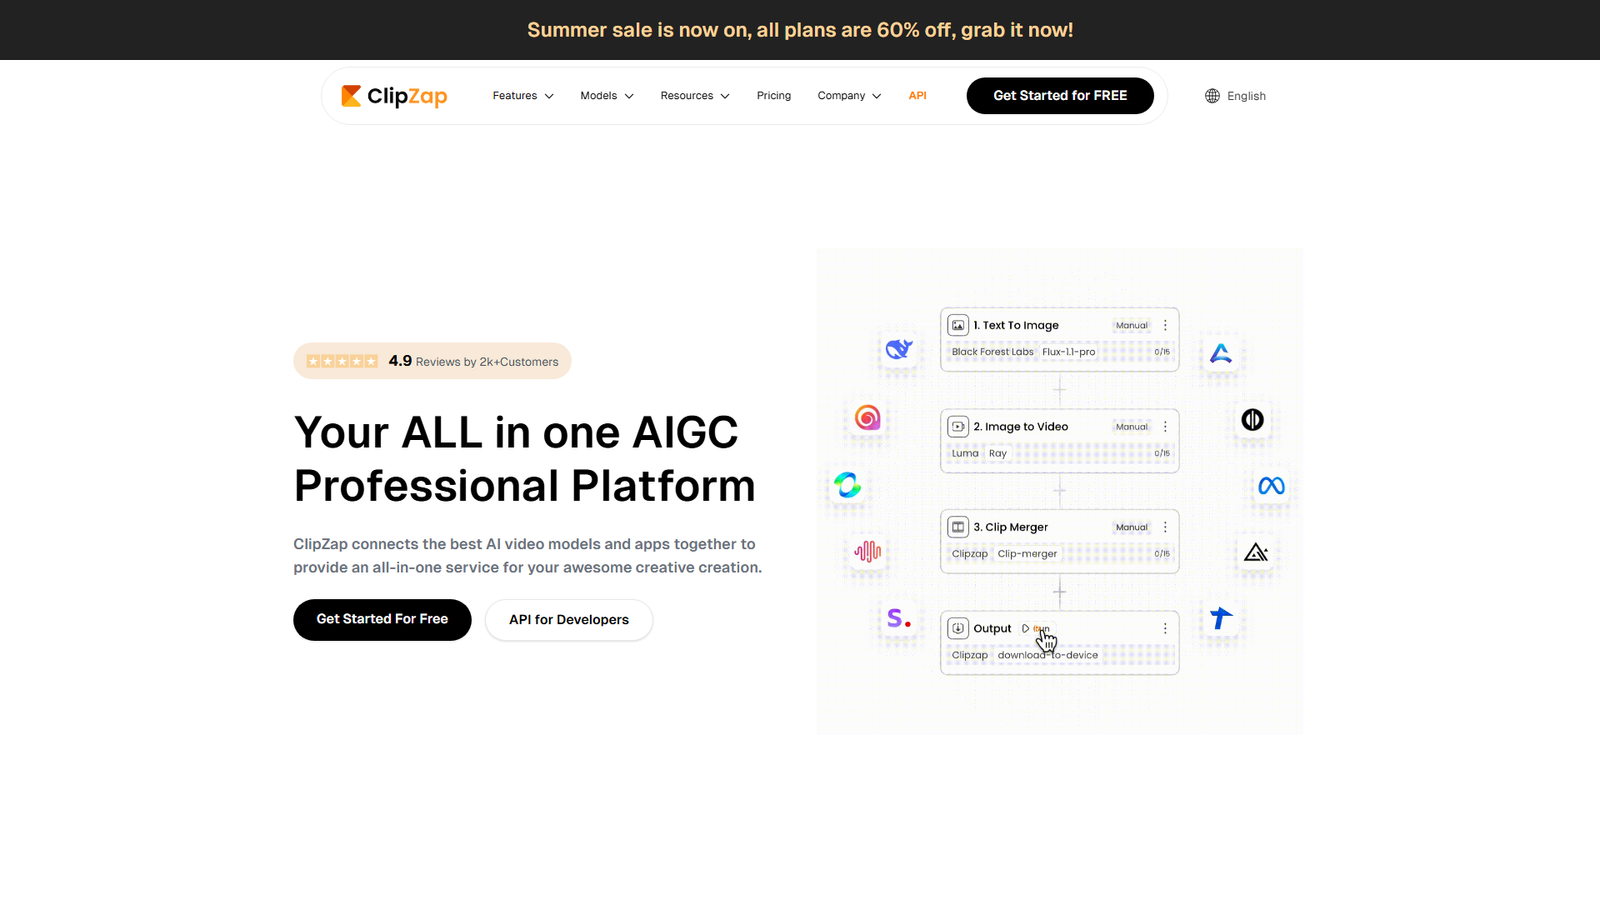This screenshot has height=900, width=1600.
Task: Click the five-star rating display
Action: tap(342, 361)
